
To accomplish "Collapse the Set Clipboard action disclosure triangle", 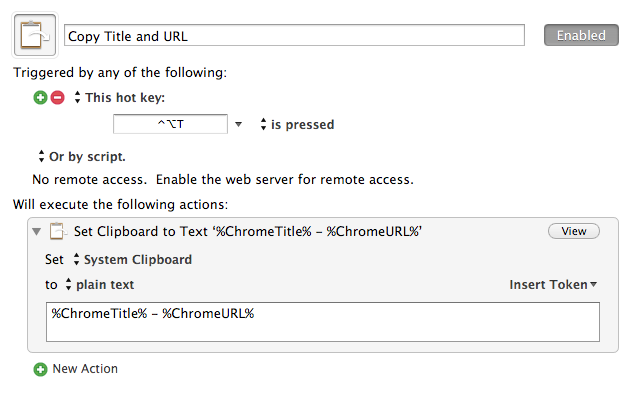I will [38, 231].
